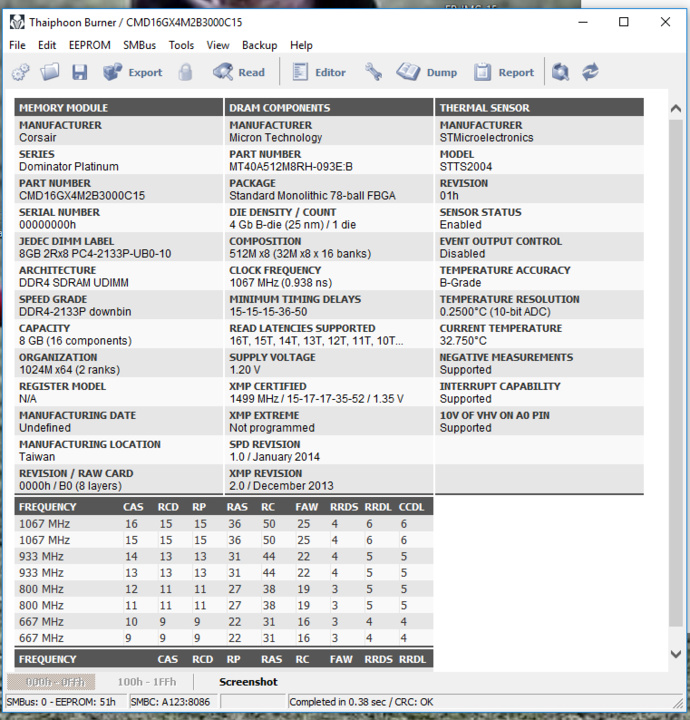690x720 pixels.
Task: Open the File menu
Action: [17, 45]
